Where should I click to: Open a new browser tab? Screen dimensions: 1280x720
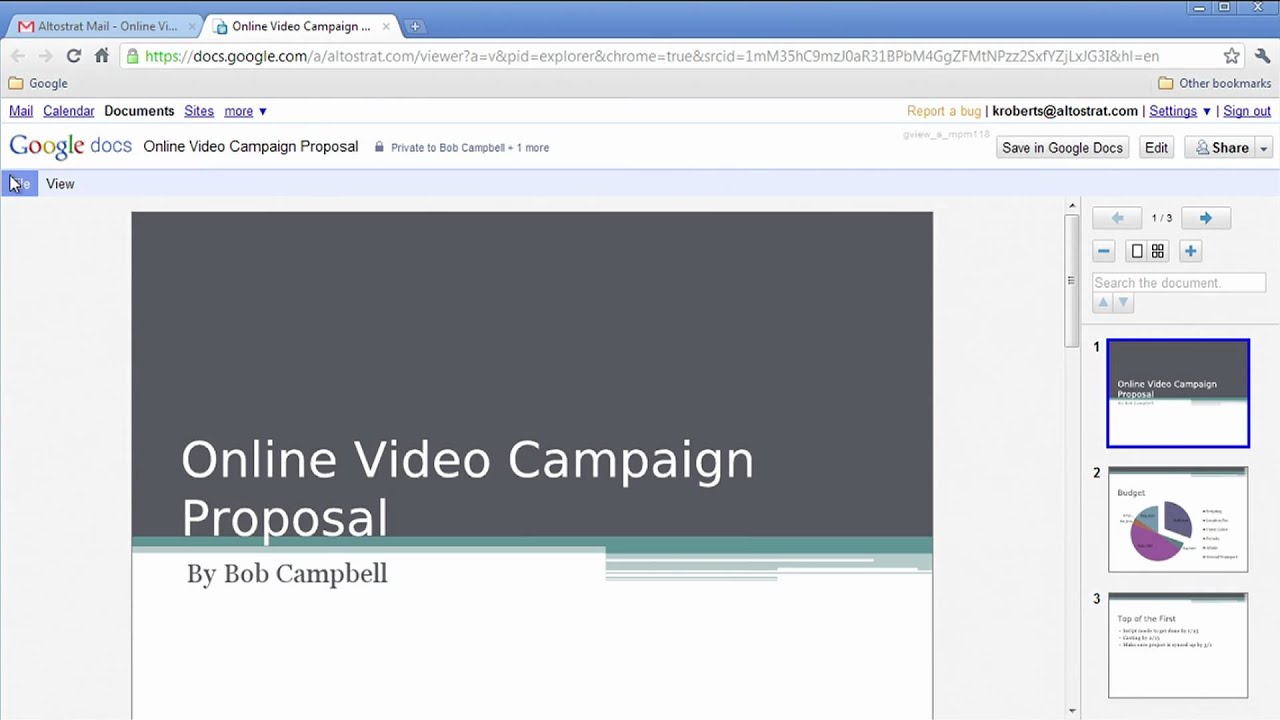click(x=415, y=26)
